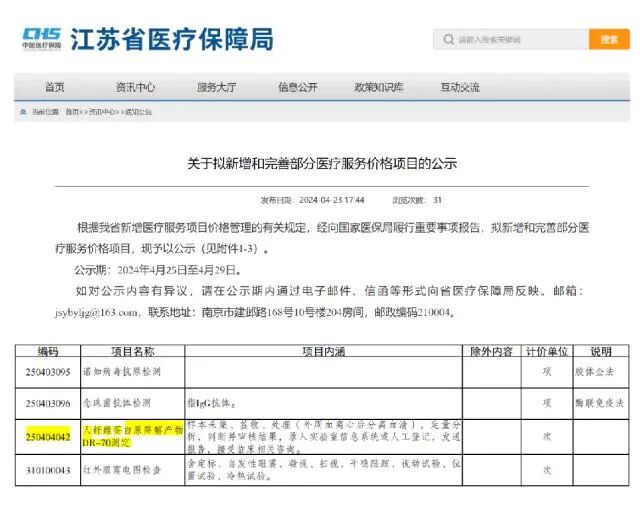
Task: Click the 说明 column header
Action: click(601, 351)
